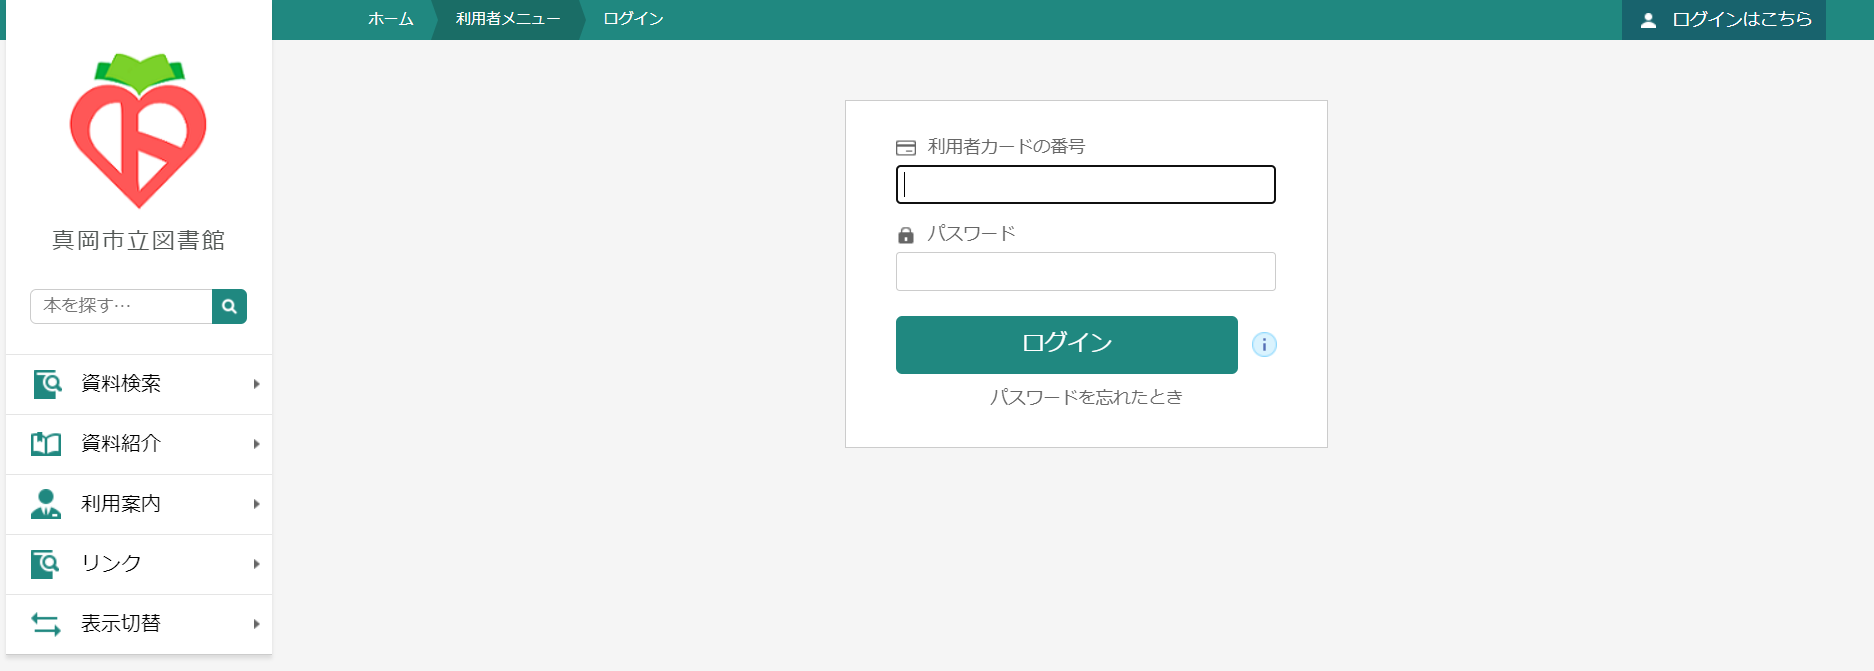Open the 資料紹介 sidebar label
The image size is (1874, 671).
click(x=121, y=444)
